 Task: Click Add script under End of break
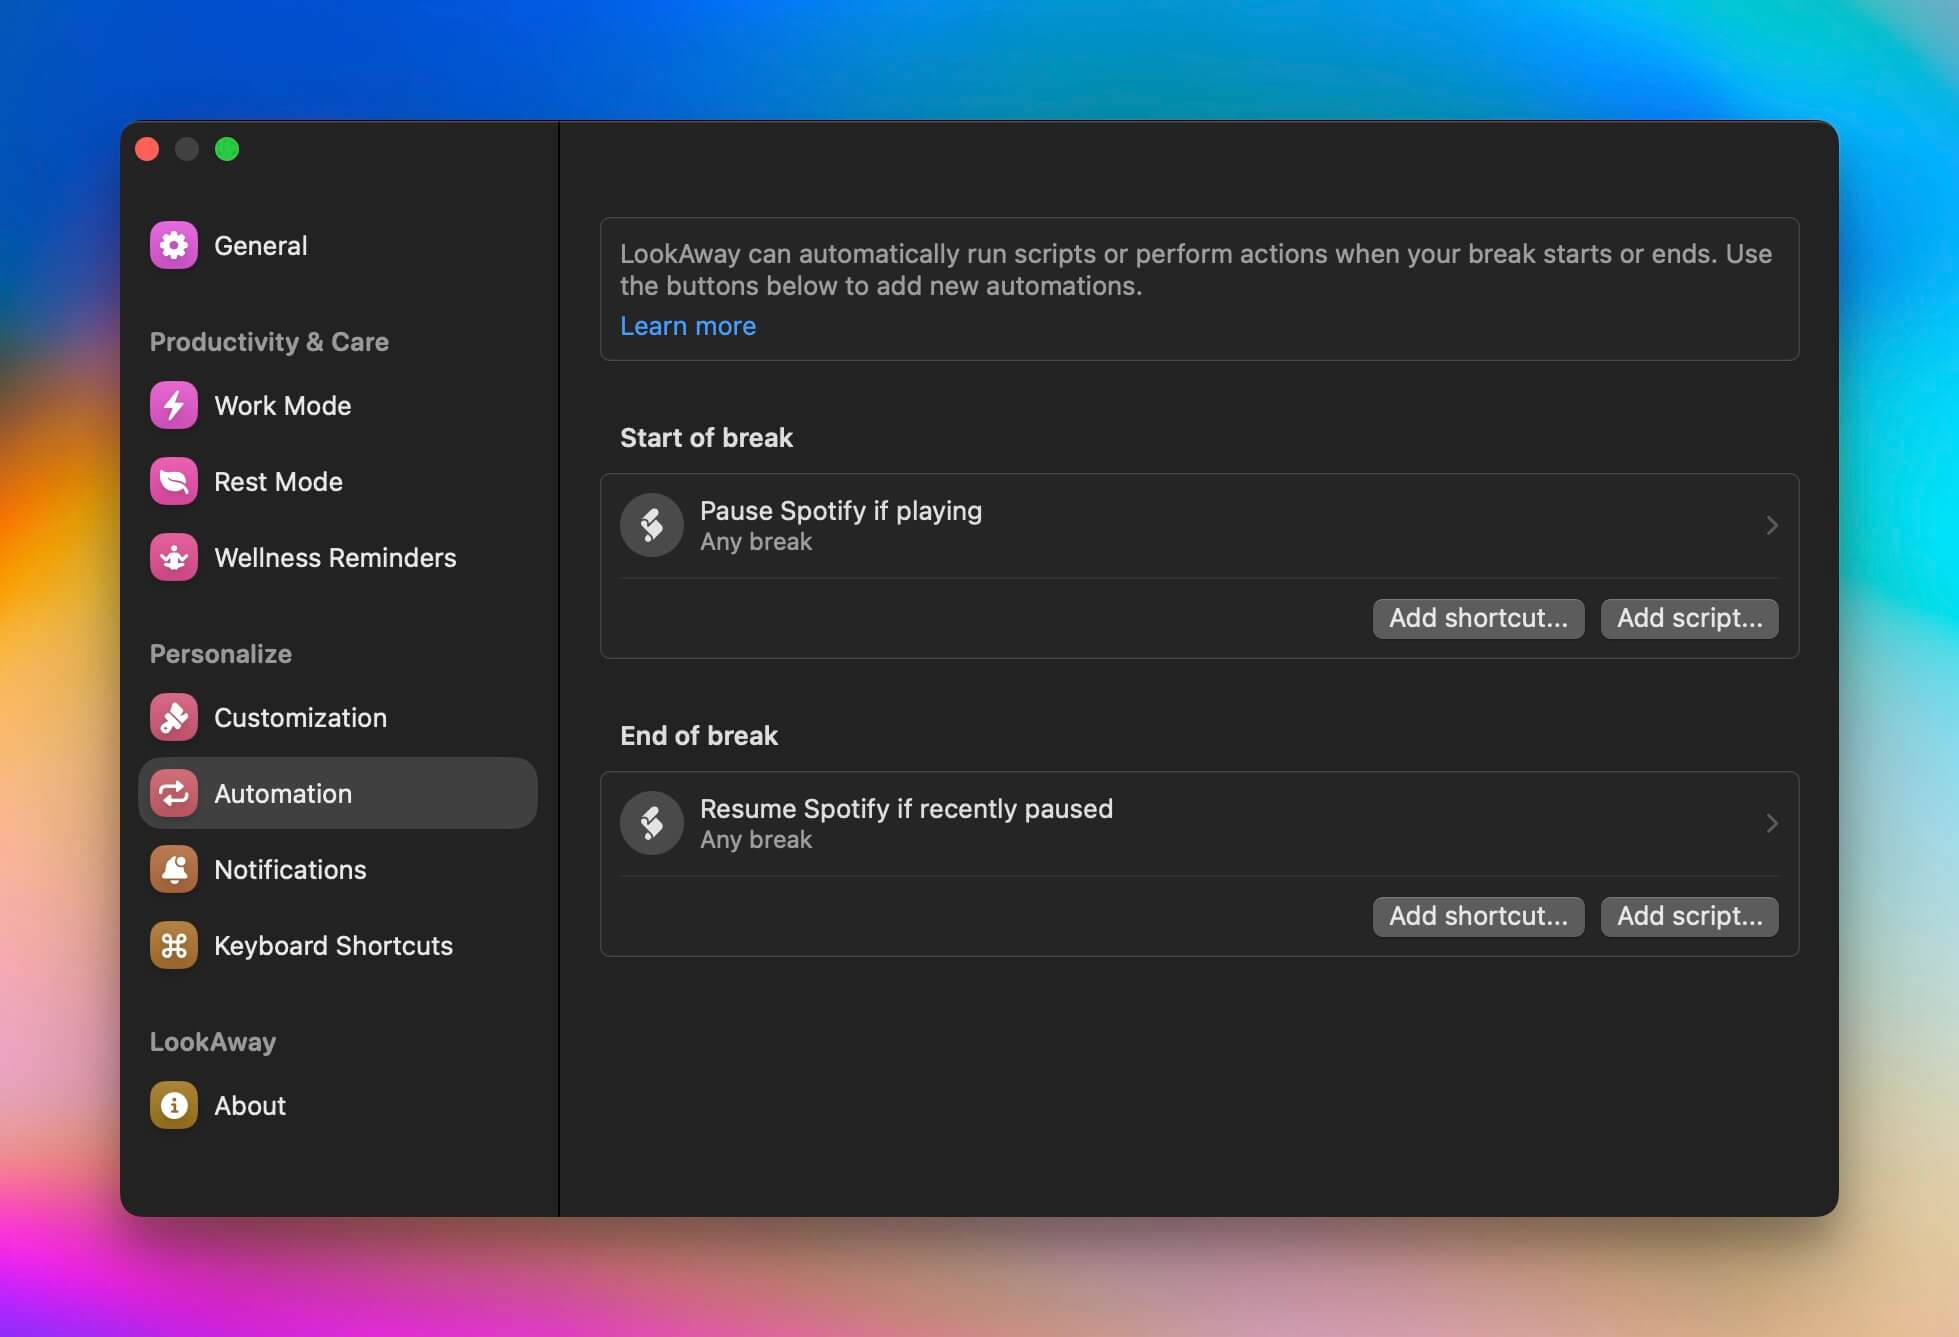(1689, 916)
